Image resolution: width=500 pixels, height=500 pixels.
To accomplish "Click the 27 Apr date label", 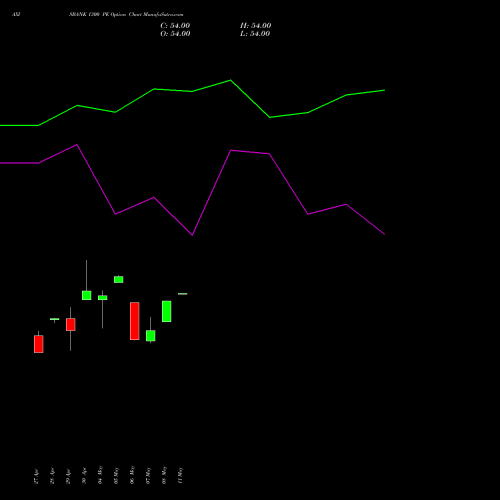I will coord(36,476).
